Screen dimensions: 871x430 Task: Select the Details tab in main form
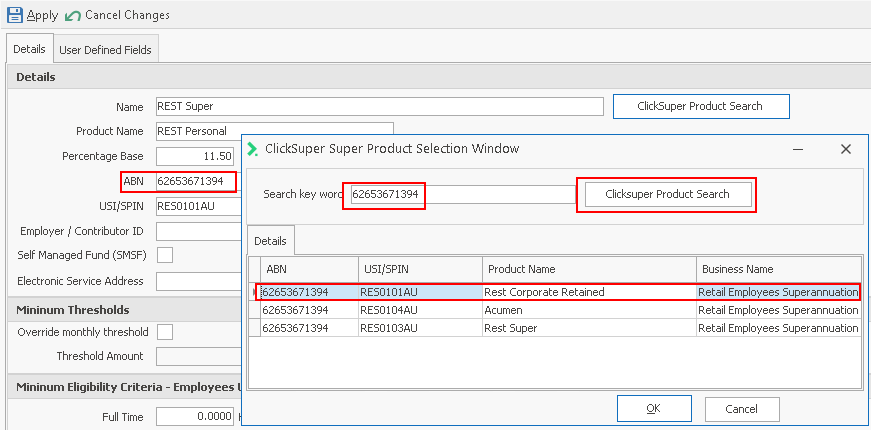[29, 49]
